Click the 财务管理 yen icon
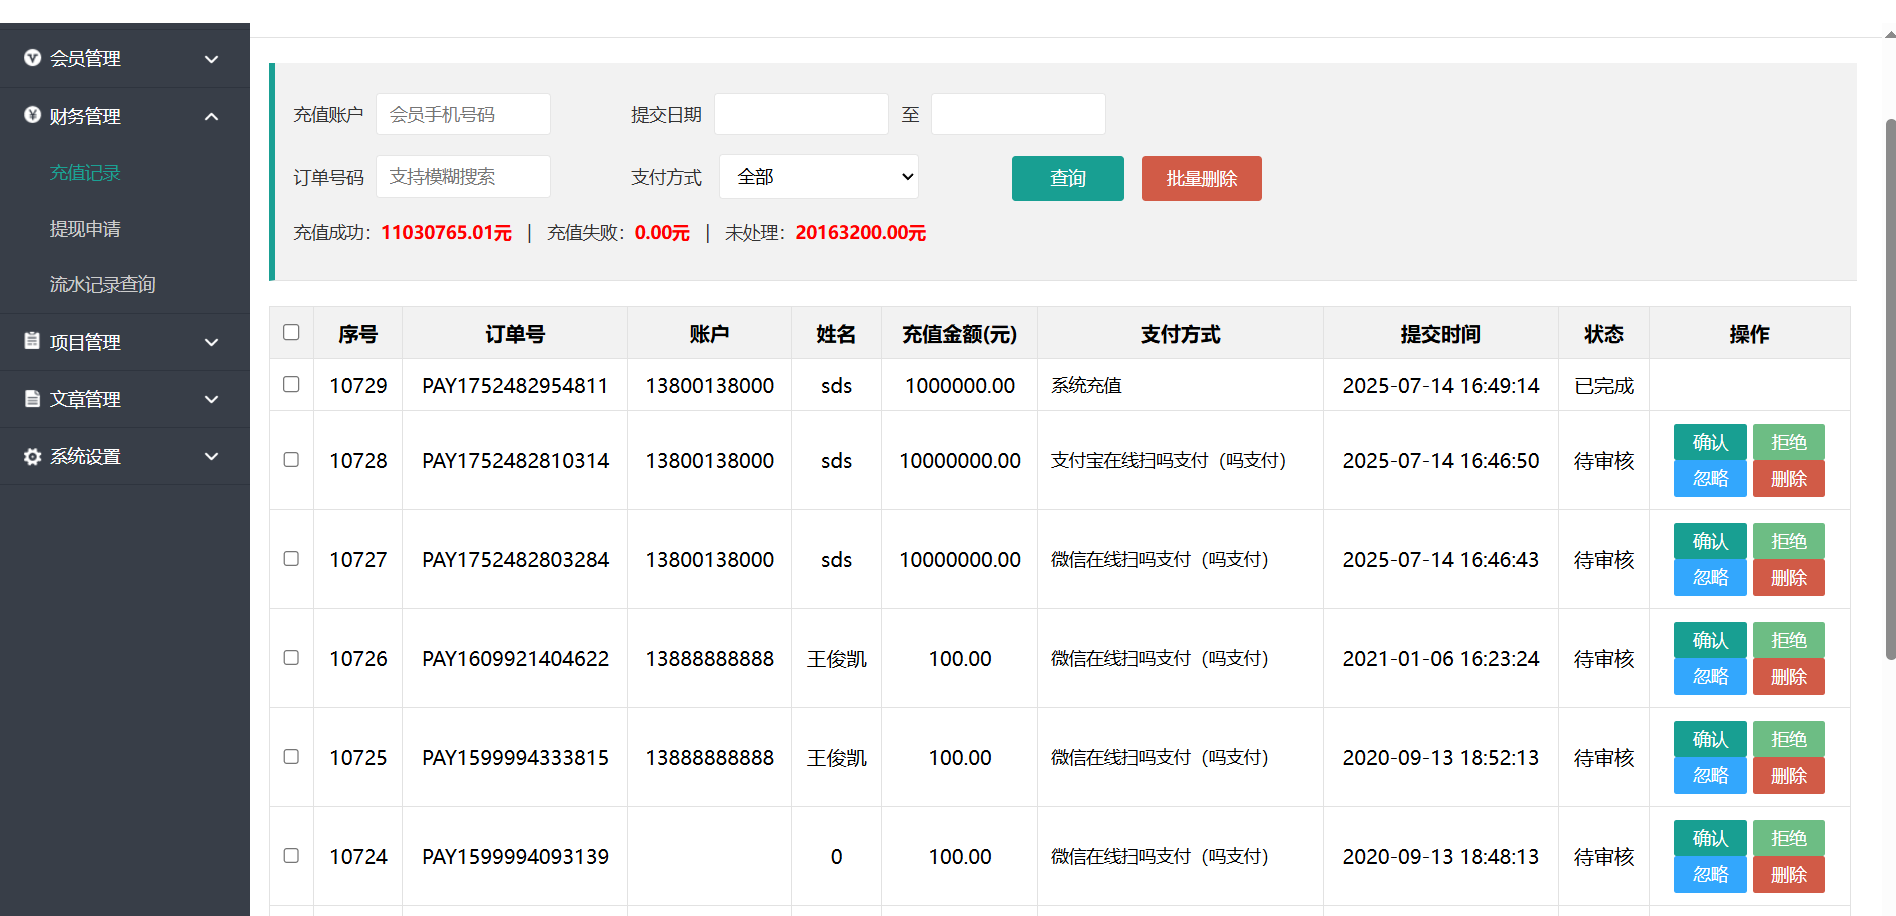The width and height of the screenshot is (1896, 916). click(32, 115)
